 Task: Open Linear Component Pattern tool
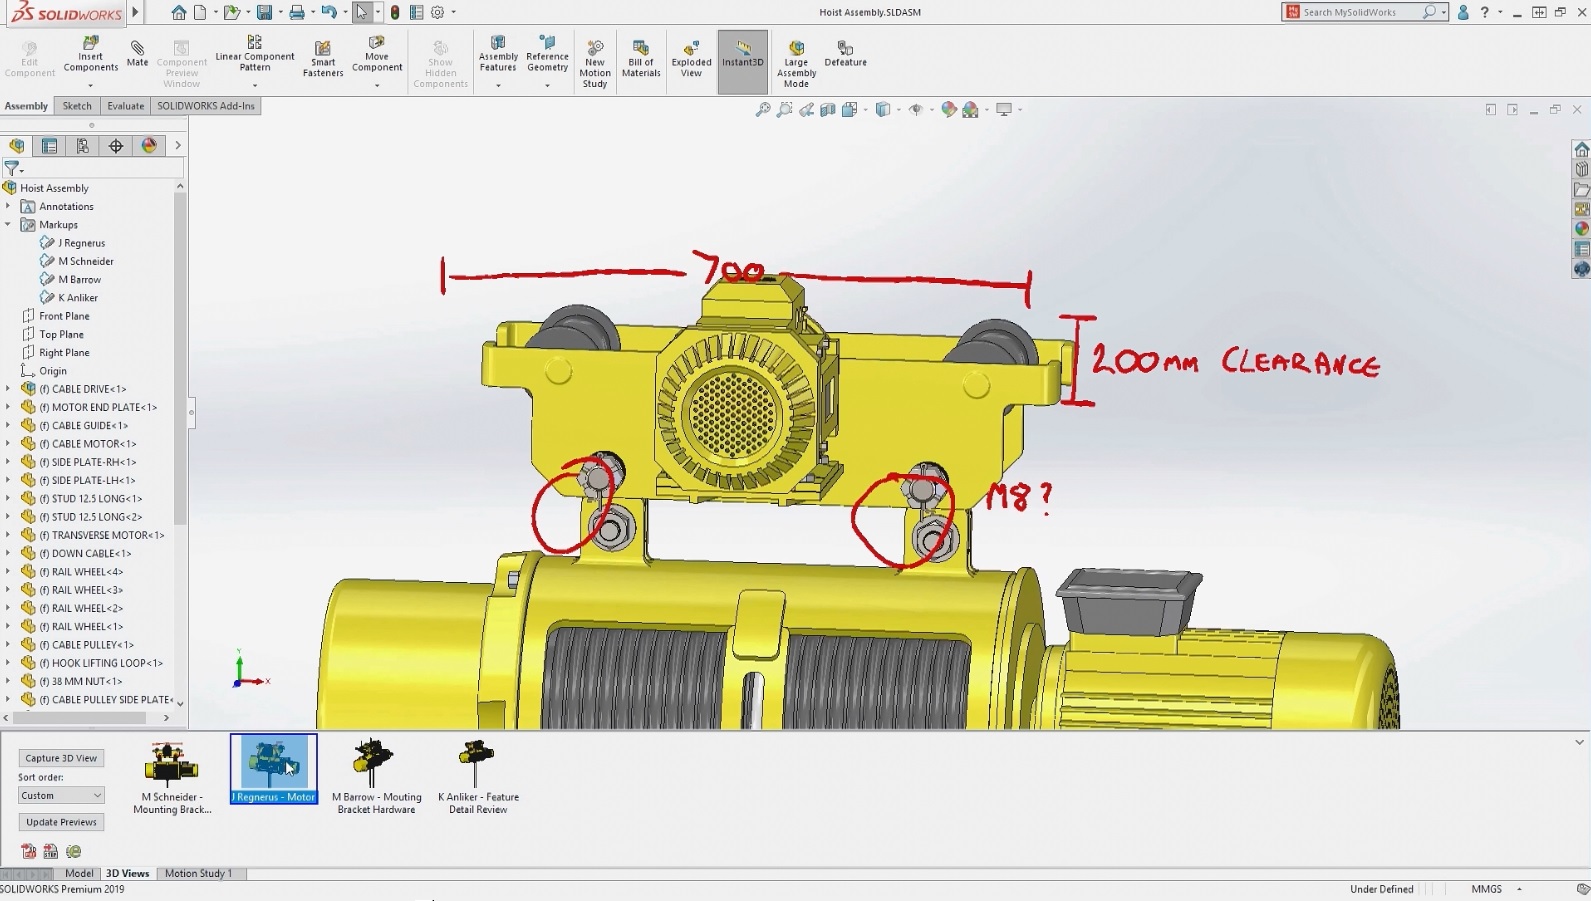tap(254, 54)
